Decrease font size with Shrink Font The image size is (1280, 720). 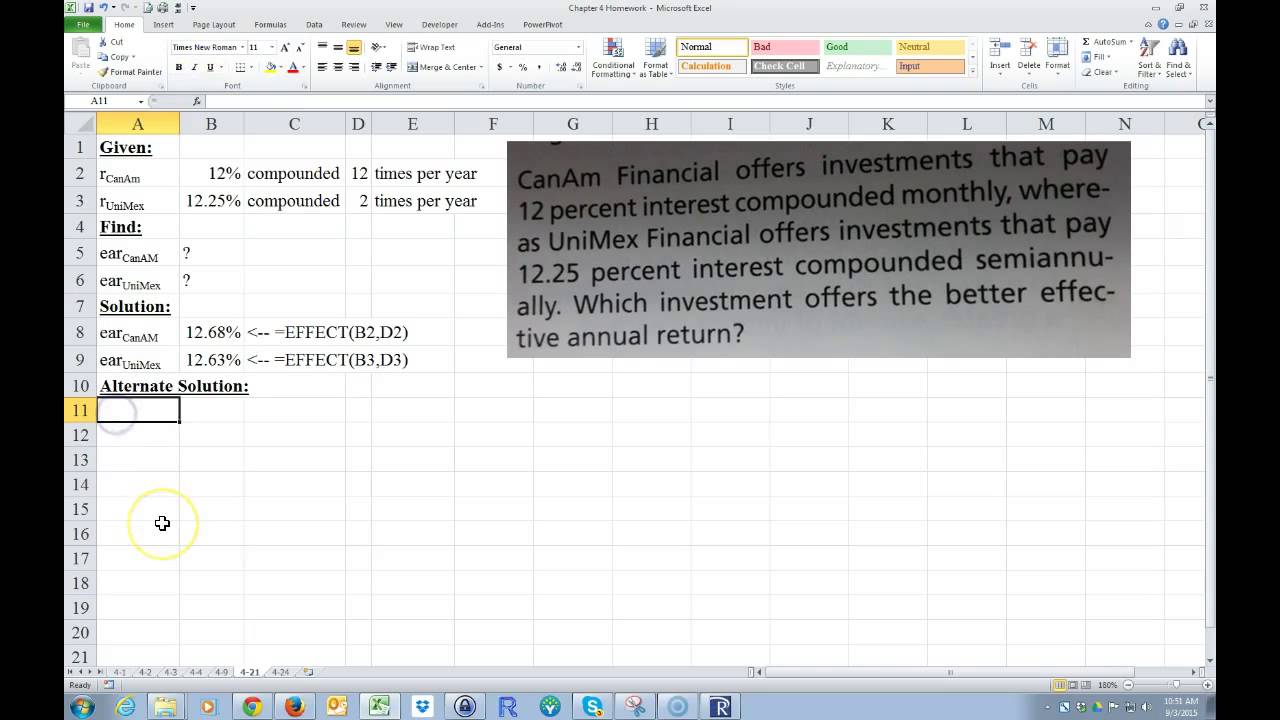coord(299,47)
